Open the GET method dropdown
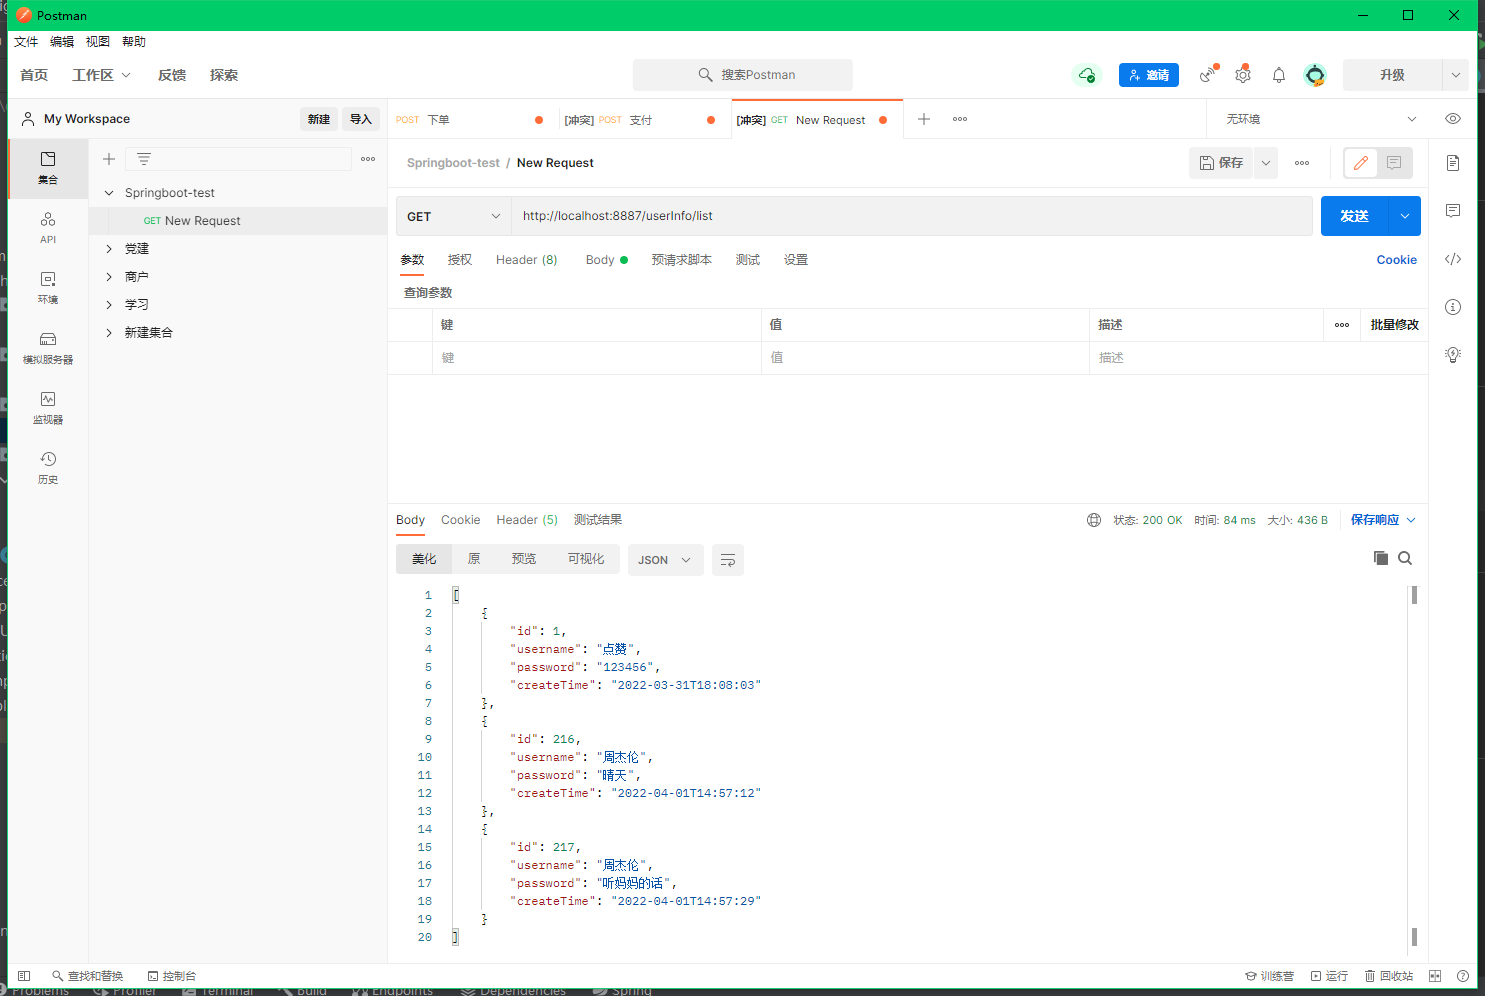This screenshot has width=1485, height=996. tap(454, 216)
